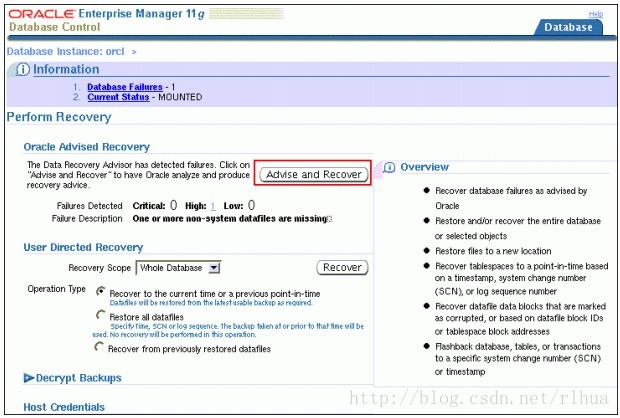Switch to the Database tab
The height and width of the screenshot is (418, 620).
pos(568,27)
